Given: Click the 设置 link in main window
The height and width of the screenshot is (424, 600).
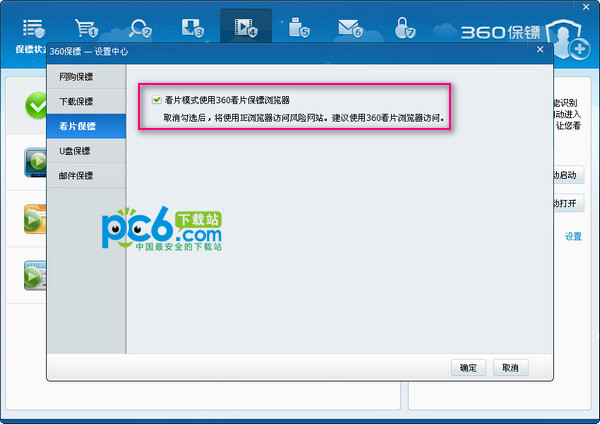Looking at the screenshot, I should pyautogui.click(x=573, y=236).
